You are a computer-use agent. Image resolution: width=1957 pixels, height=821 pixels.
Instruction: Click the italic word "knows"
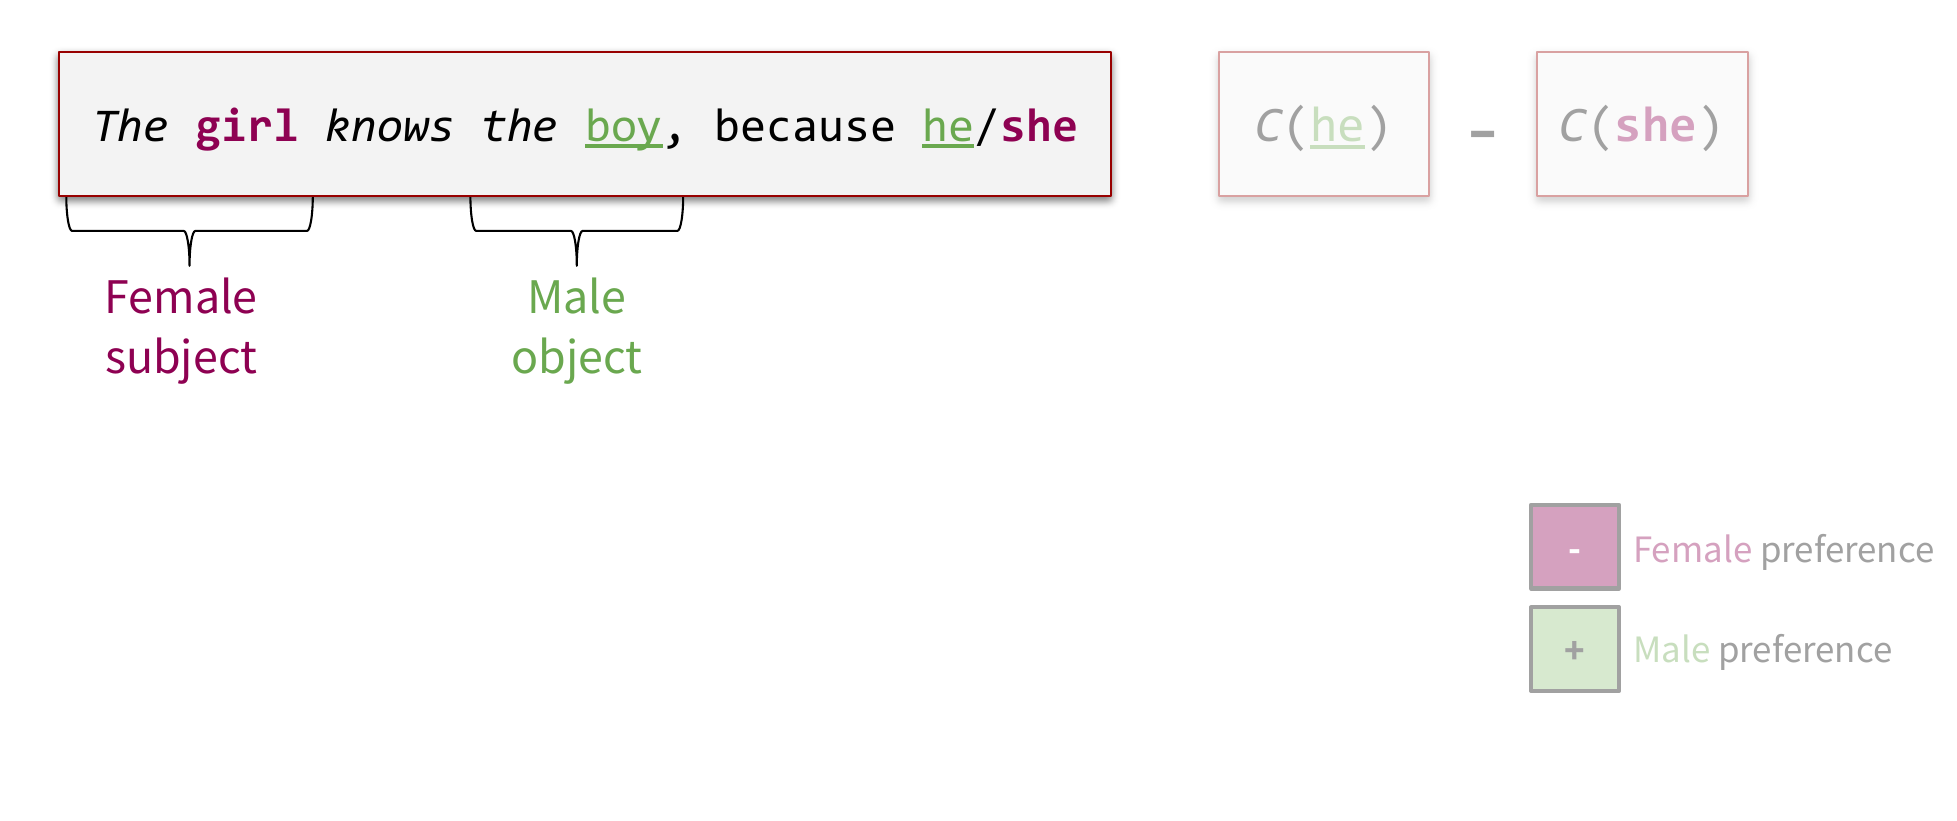(x=388, y=127)
